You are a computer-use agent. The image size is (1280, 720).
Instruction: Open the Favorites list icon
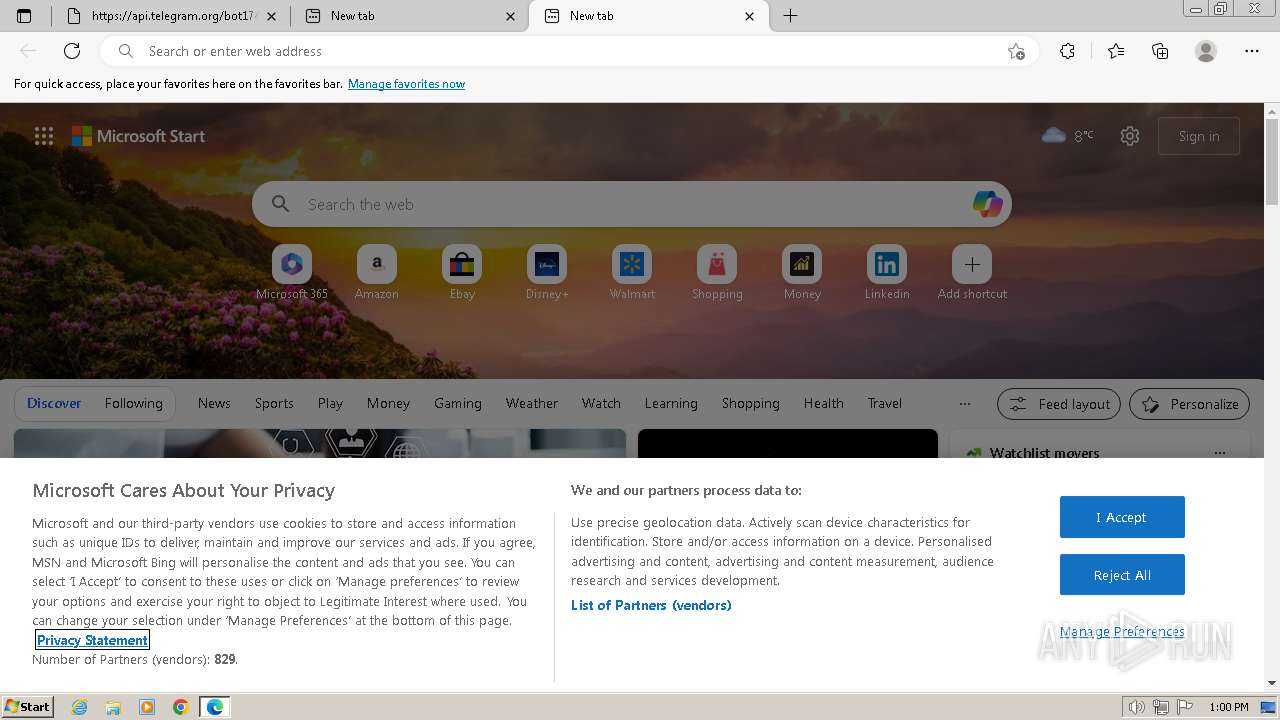(x=1116, y=51)
